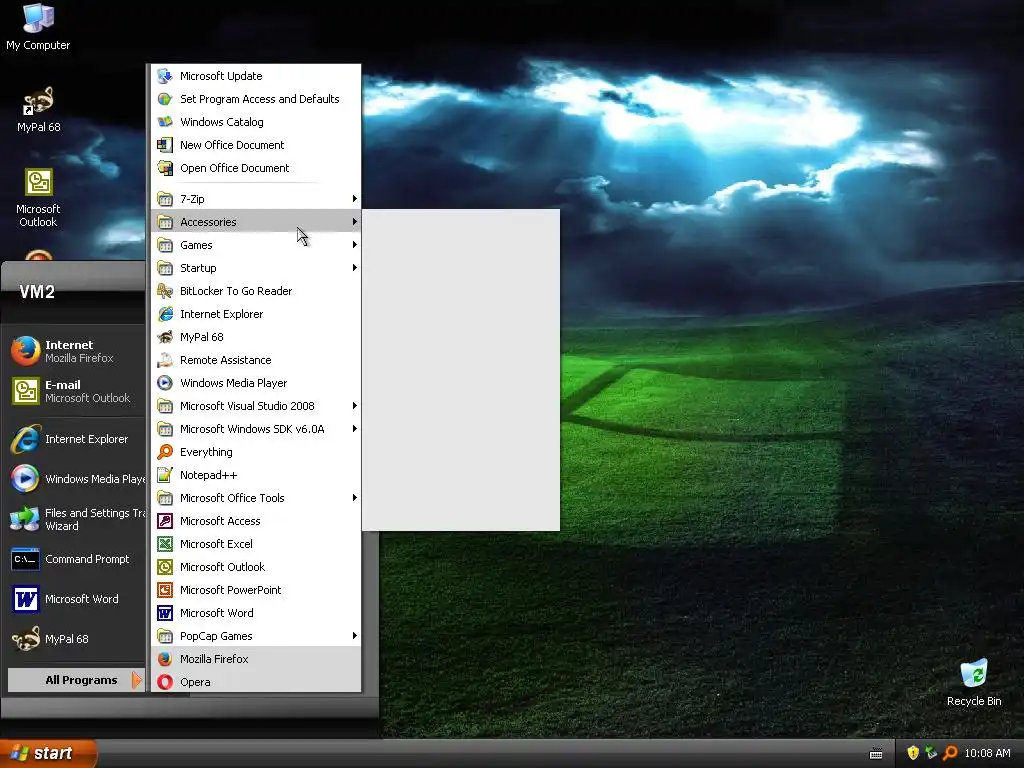The height and width of the screenshot is (768, 1024).
Task: Click the Open Office Document icon
Action: (165, 168)
